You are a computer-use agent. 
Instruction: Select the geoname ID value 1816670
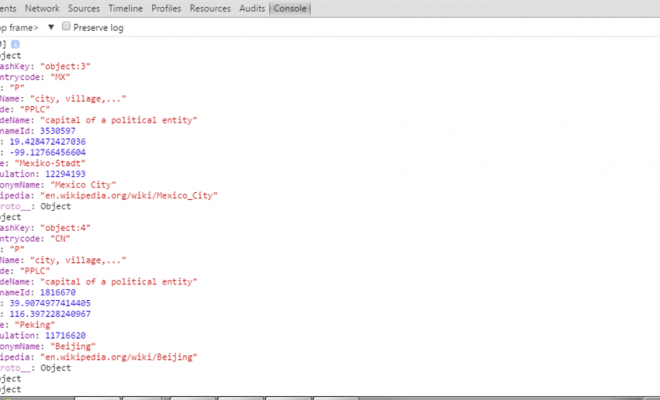[58, 292]
